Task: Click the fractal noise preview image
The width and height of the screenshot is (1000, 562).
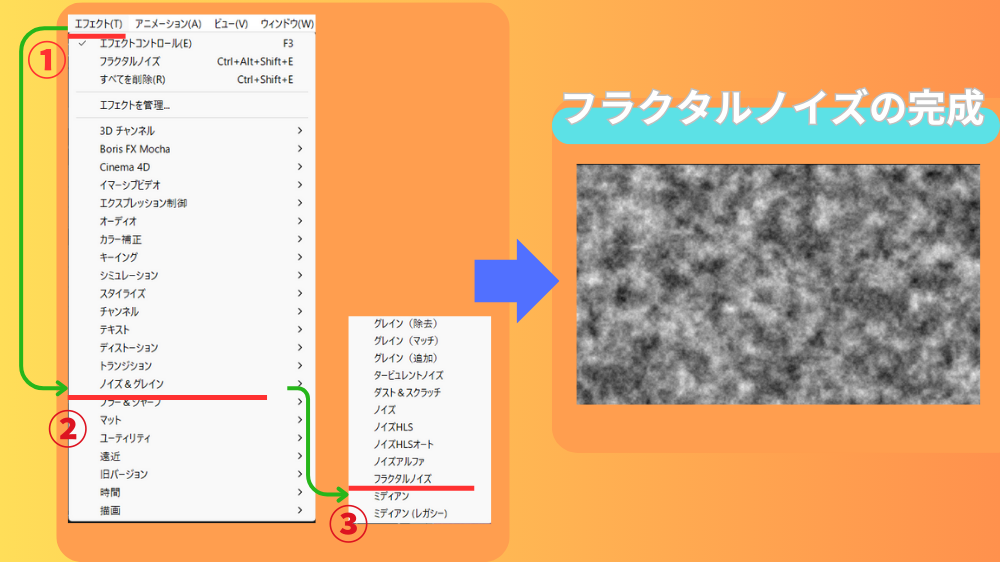Action: [x=778, y=284]
